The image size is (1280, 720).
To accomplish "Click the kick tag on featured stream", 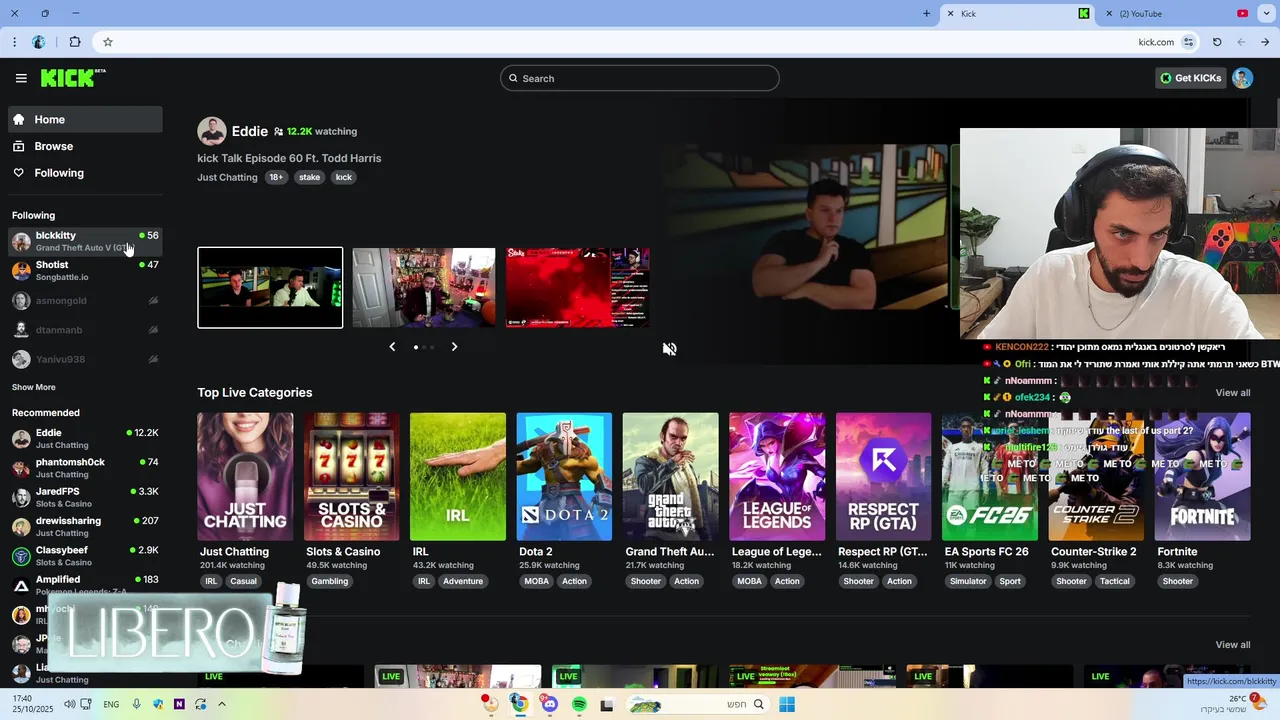I will 344,177.
